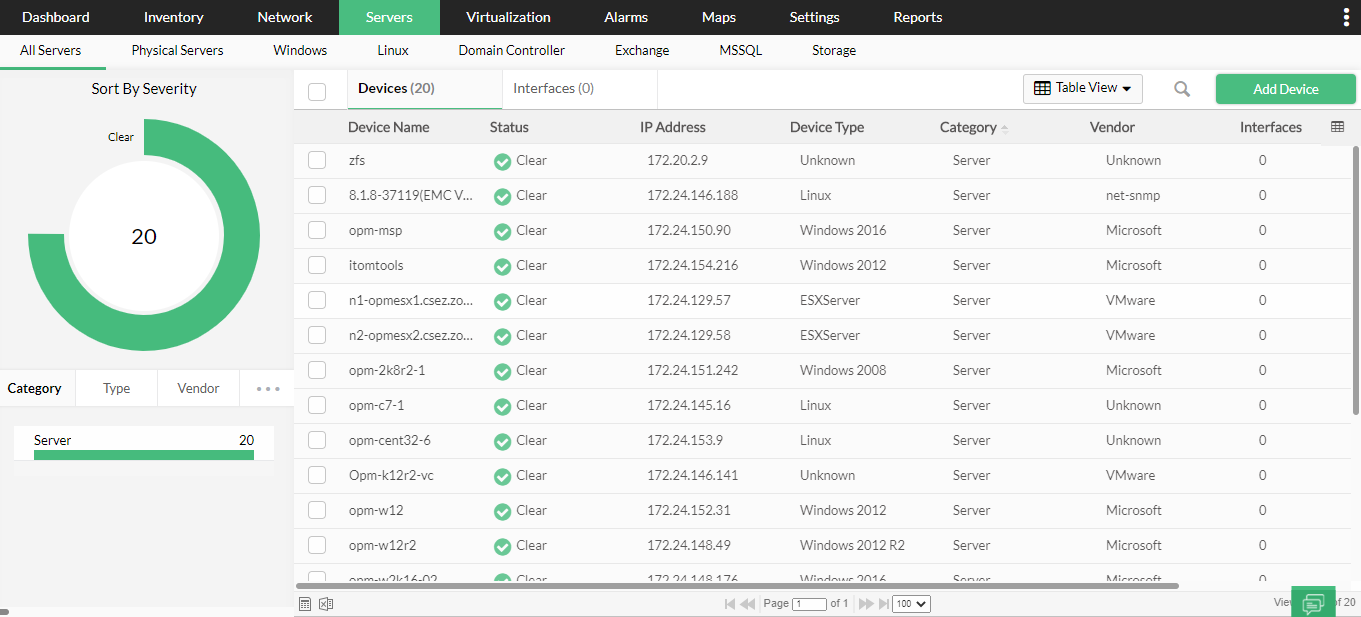Open the Maps main tab

click(719, 17)
